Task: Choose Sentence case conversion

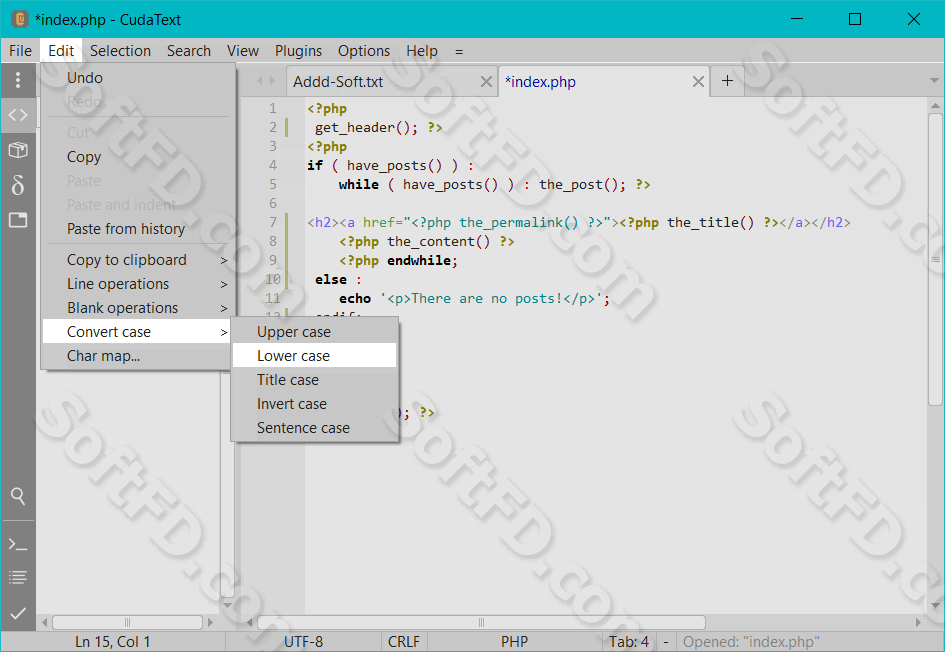Action: pyautogui.click(x=315, y=428)
